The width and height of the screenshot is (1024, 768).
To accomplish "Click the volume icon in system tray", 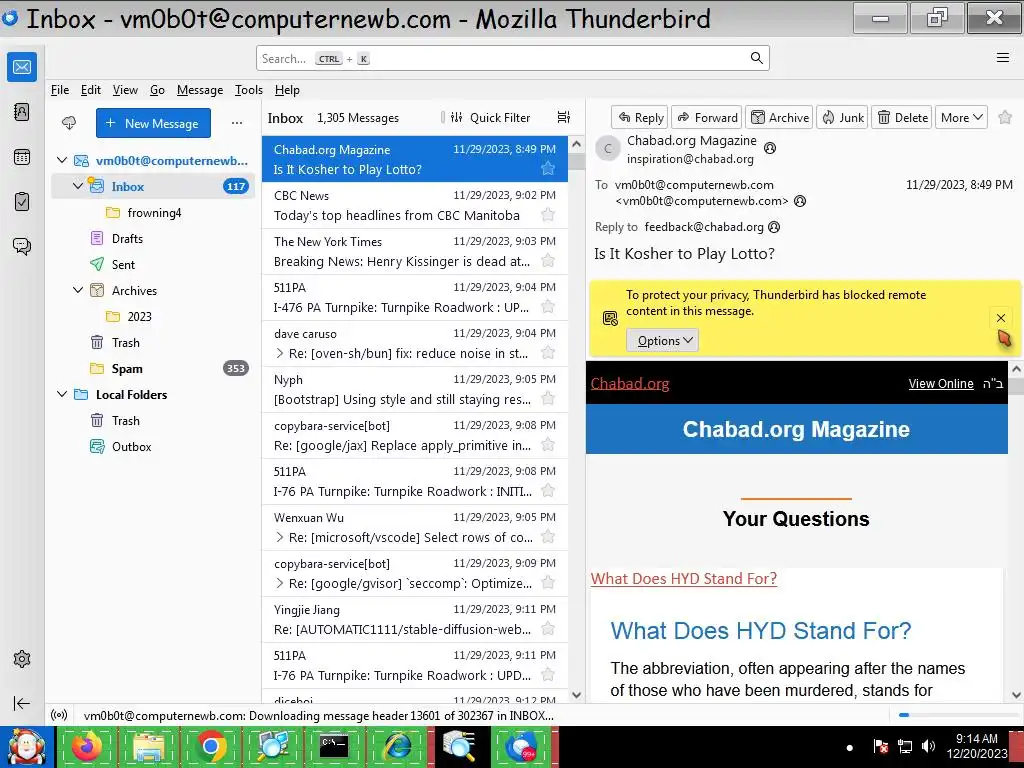I will tap(928, 746).
